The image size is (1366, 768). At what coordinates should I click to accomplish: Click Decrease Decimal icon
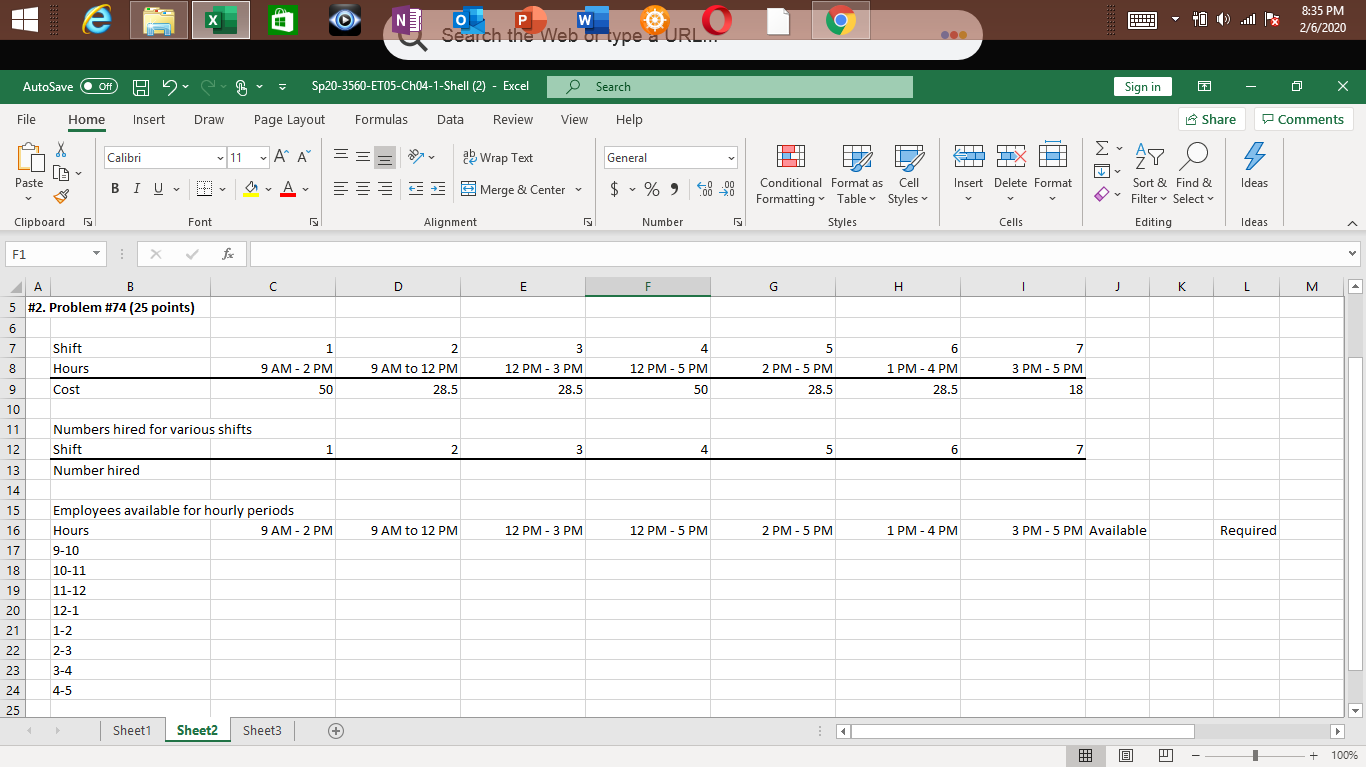point(727,189)
